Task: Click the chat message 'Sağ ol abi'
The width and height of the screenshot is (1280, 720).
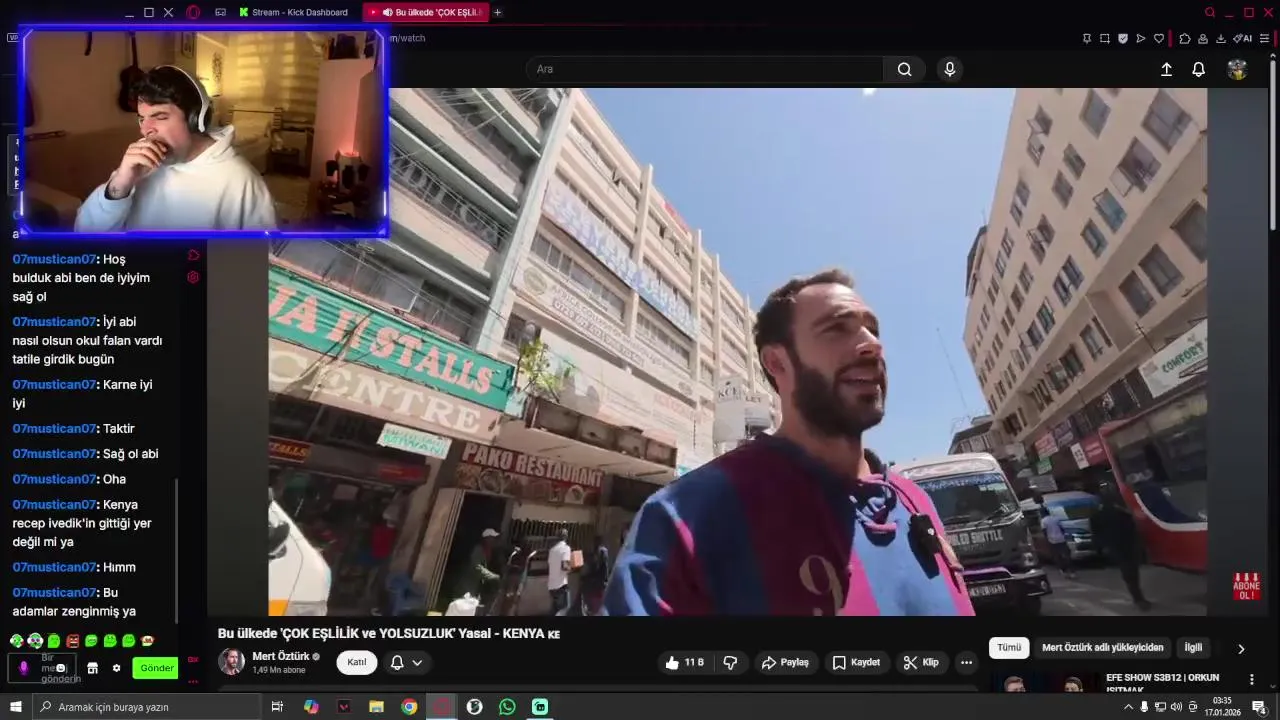Action: (x=131, y=453)
